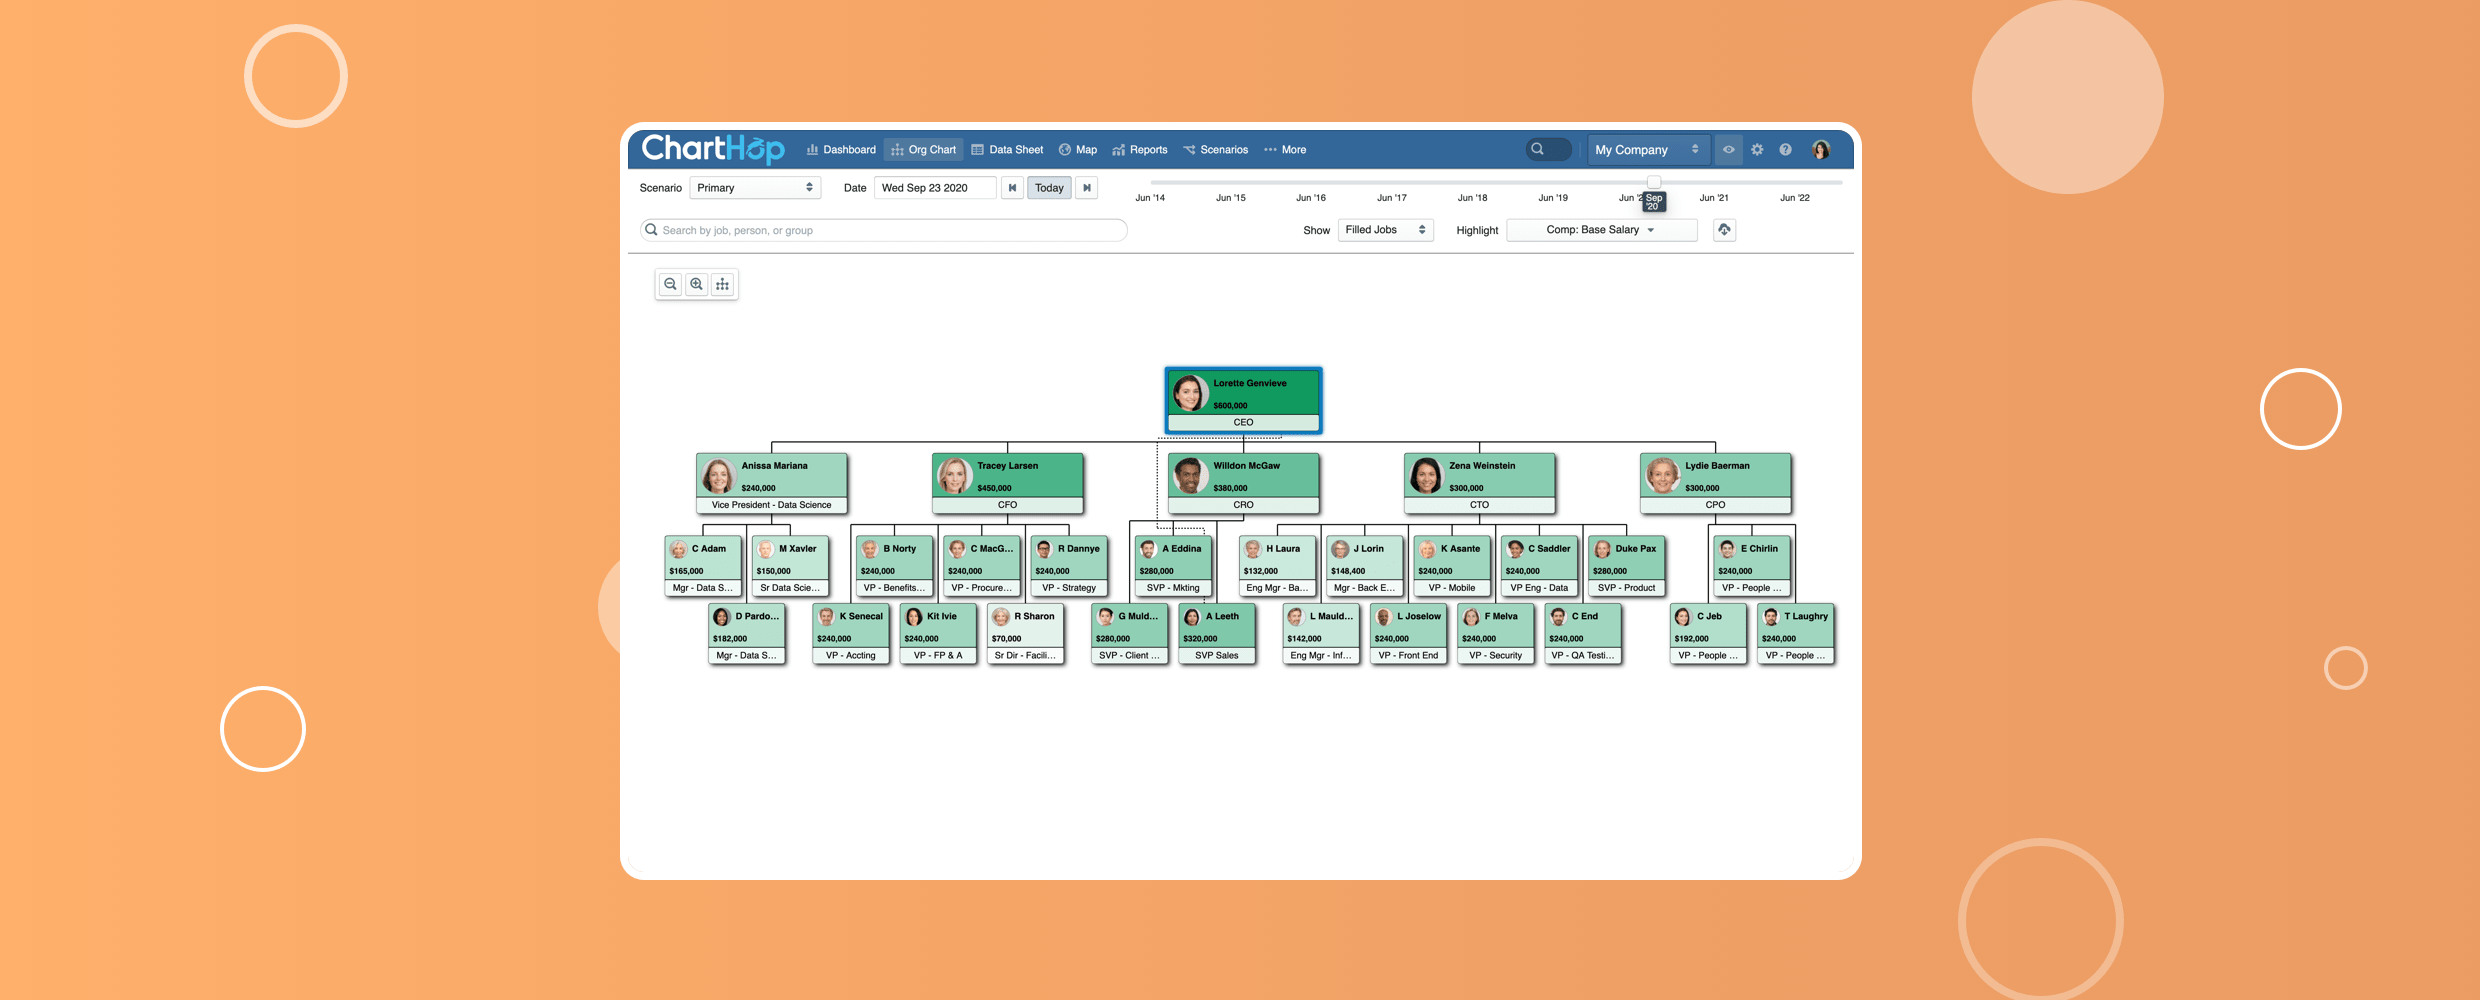Image resolution: width=2480 pixels, height=1000 pixels.
Task: Open the Show Filled Jobs dropdown
Action: click(1385, 230)
